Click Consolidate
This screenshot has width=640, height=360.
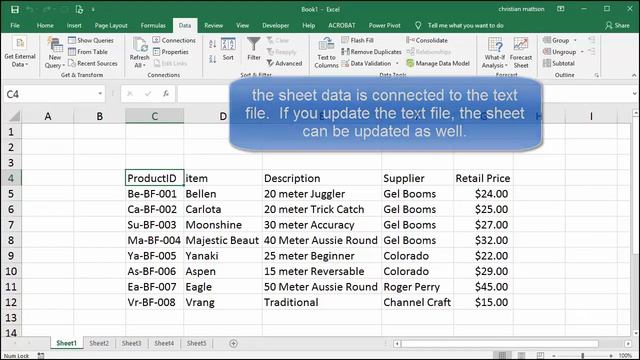[427, 40]
